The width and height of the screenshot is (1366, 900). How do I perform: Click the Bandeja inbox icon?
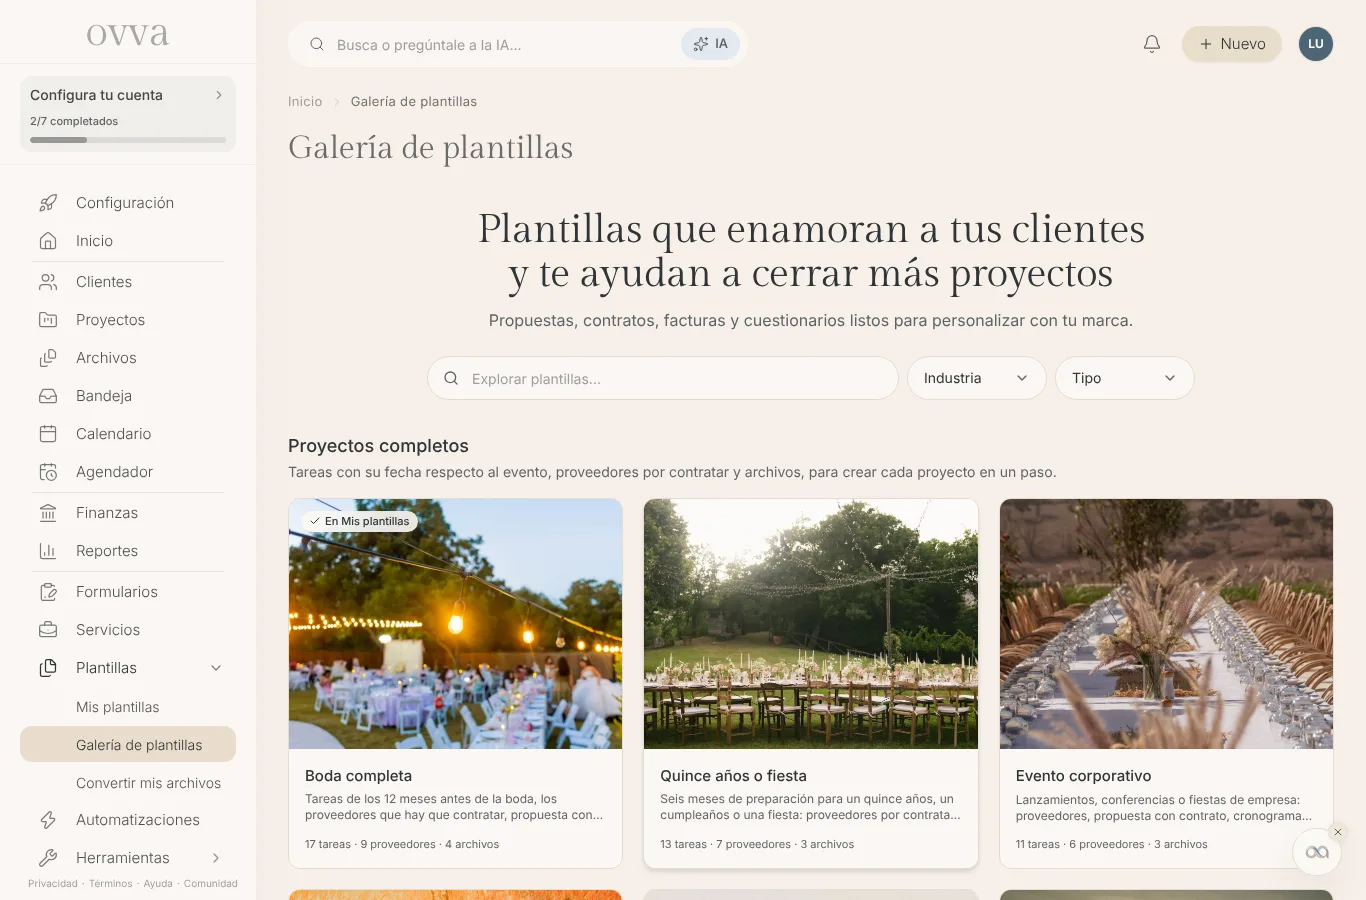(48, 396)
